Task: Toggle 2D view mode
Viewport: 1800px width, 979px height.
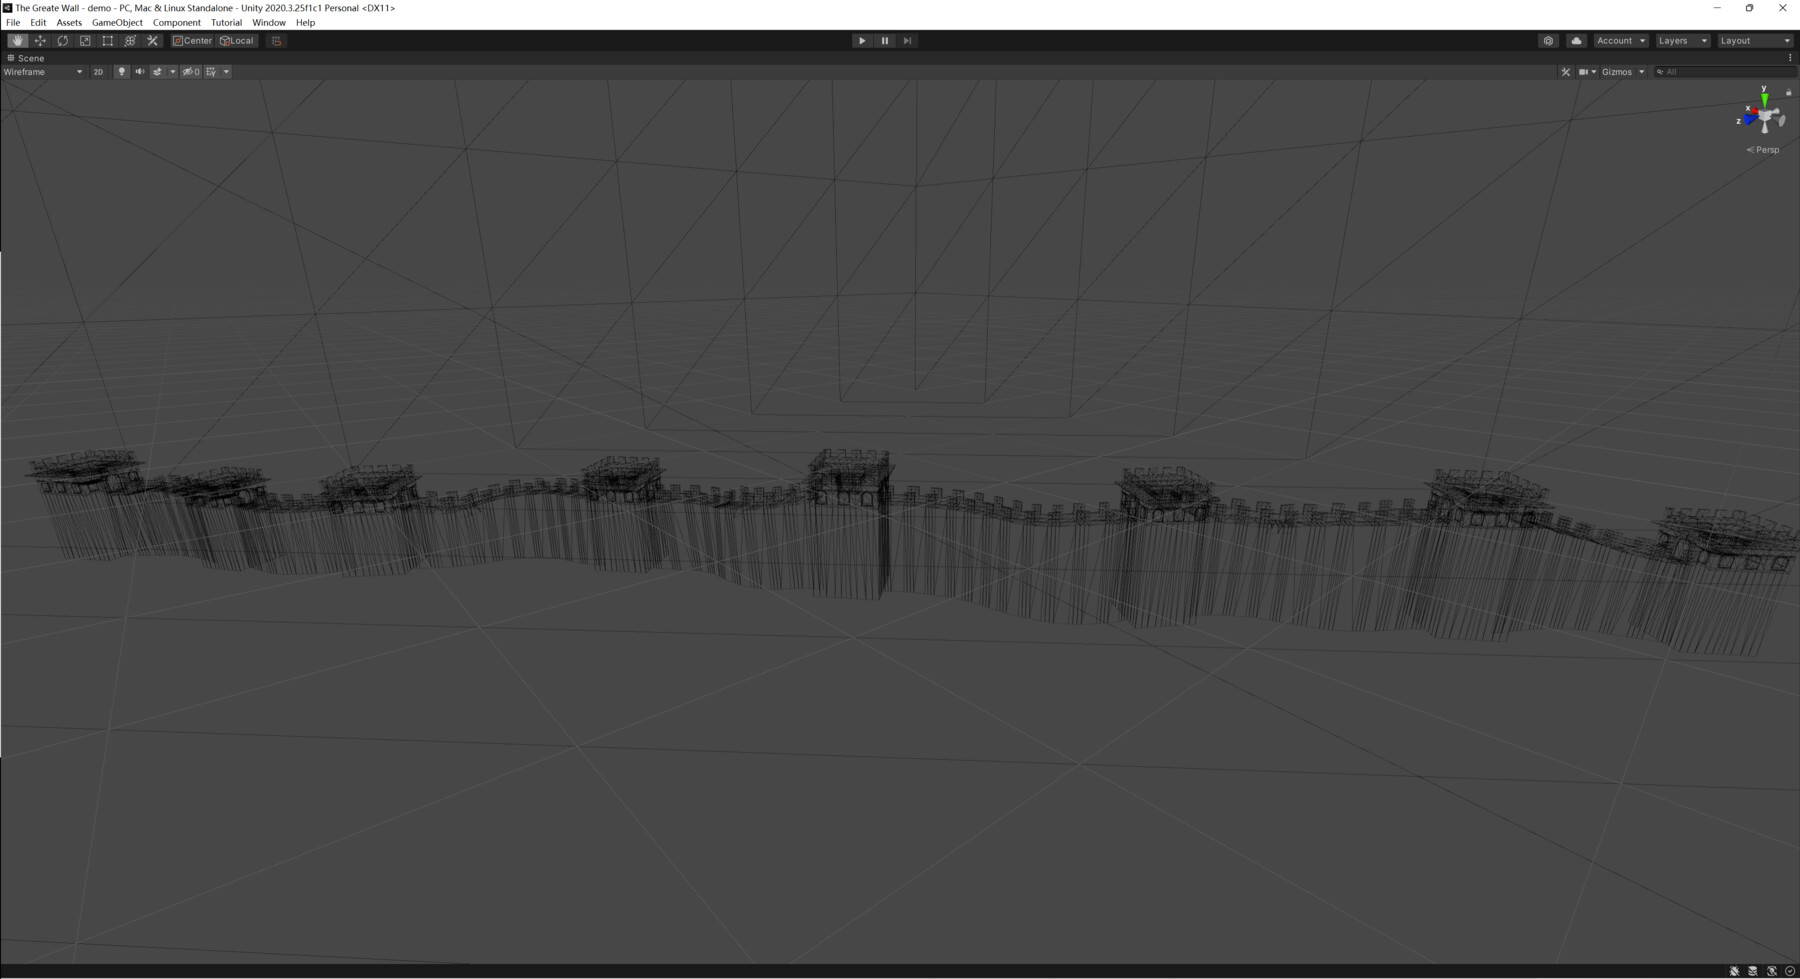Action: (x=98, y=72)
